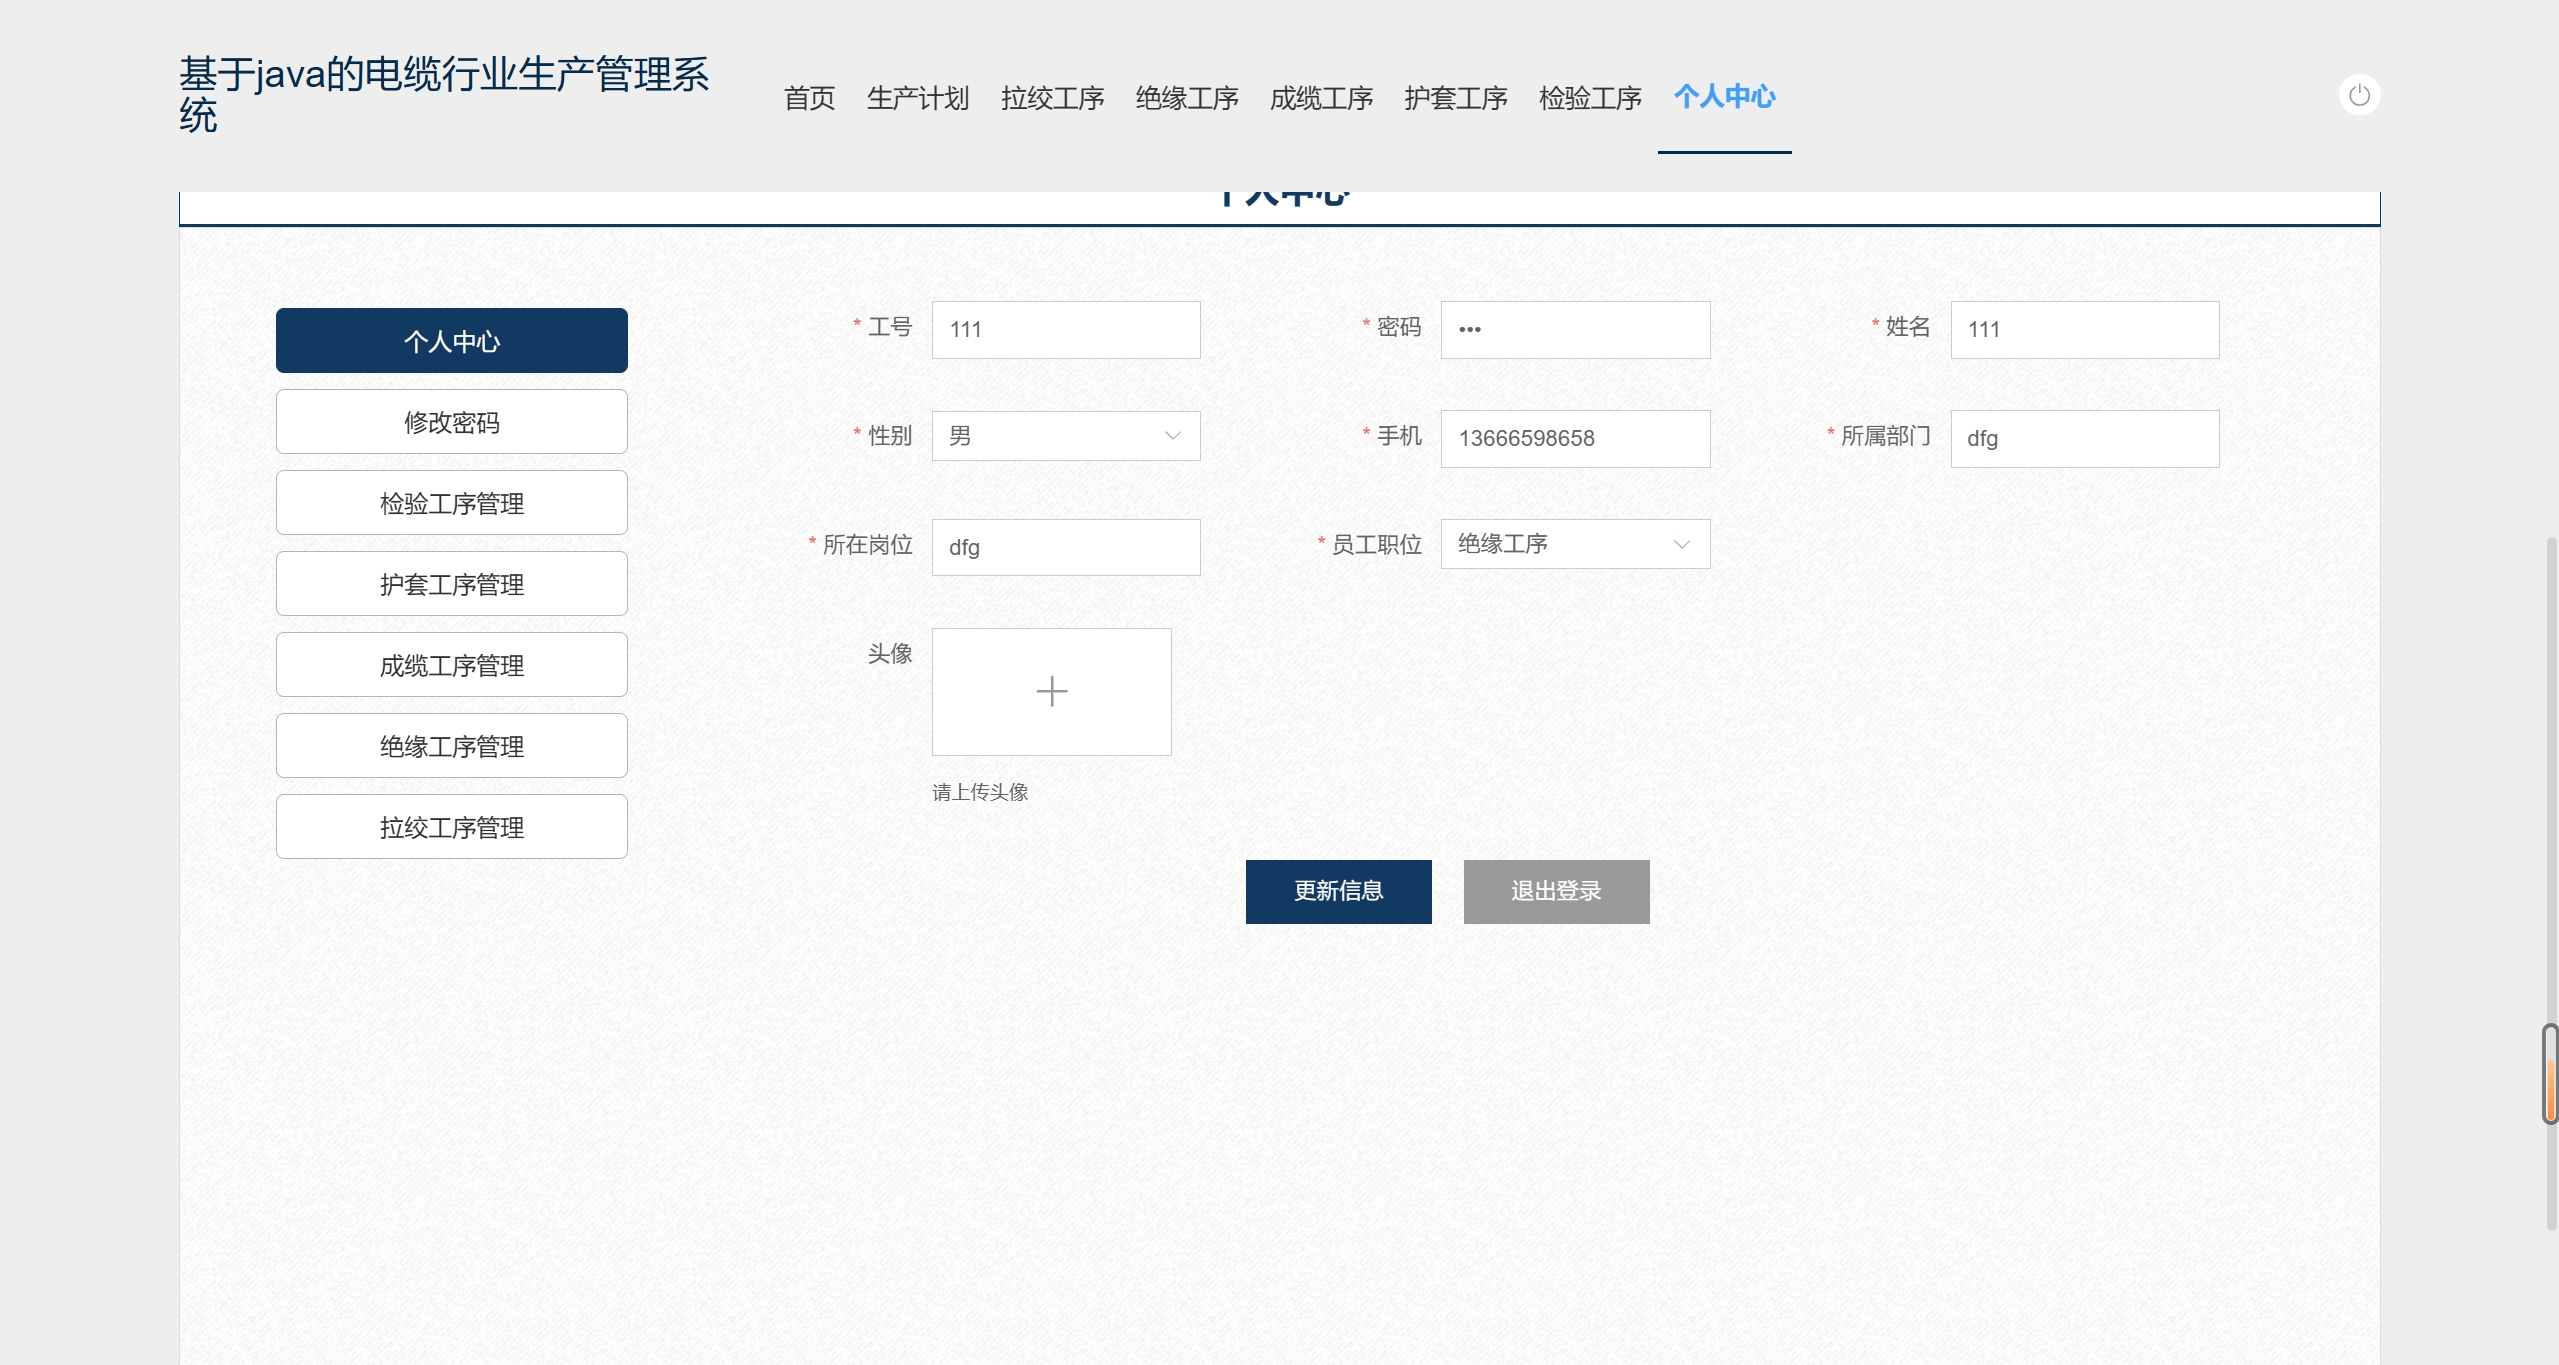The image size is (2559, 1365).
Task: Focus the 工号 input field
Action: coord(1066,330)
